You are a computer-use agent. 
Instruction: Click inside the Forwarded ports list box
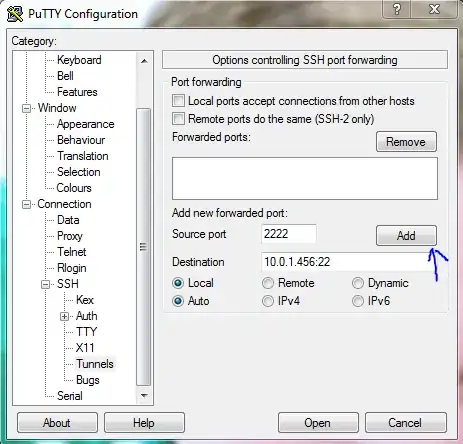click(305, 178)
